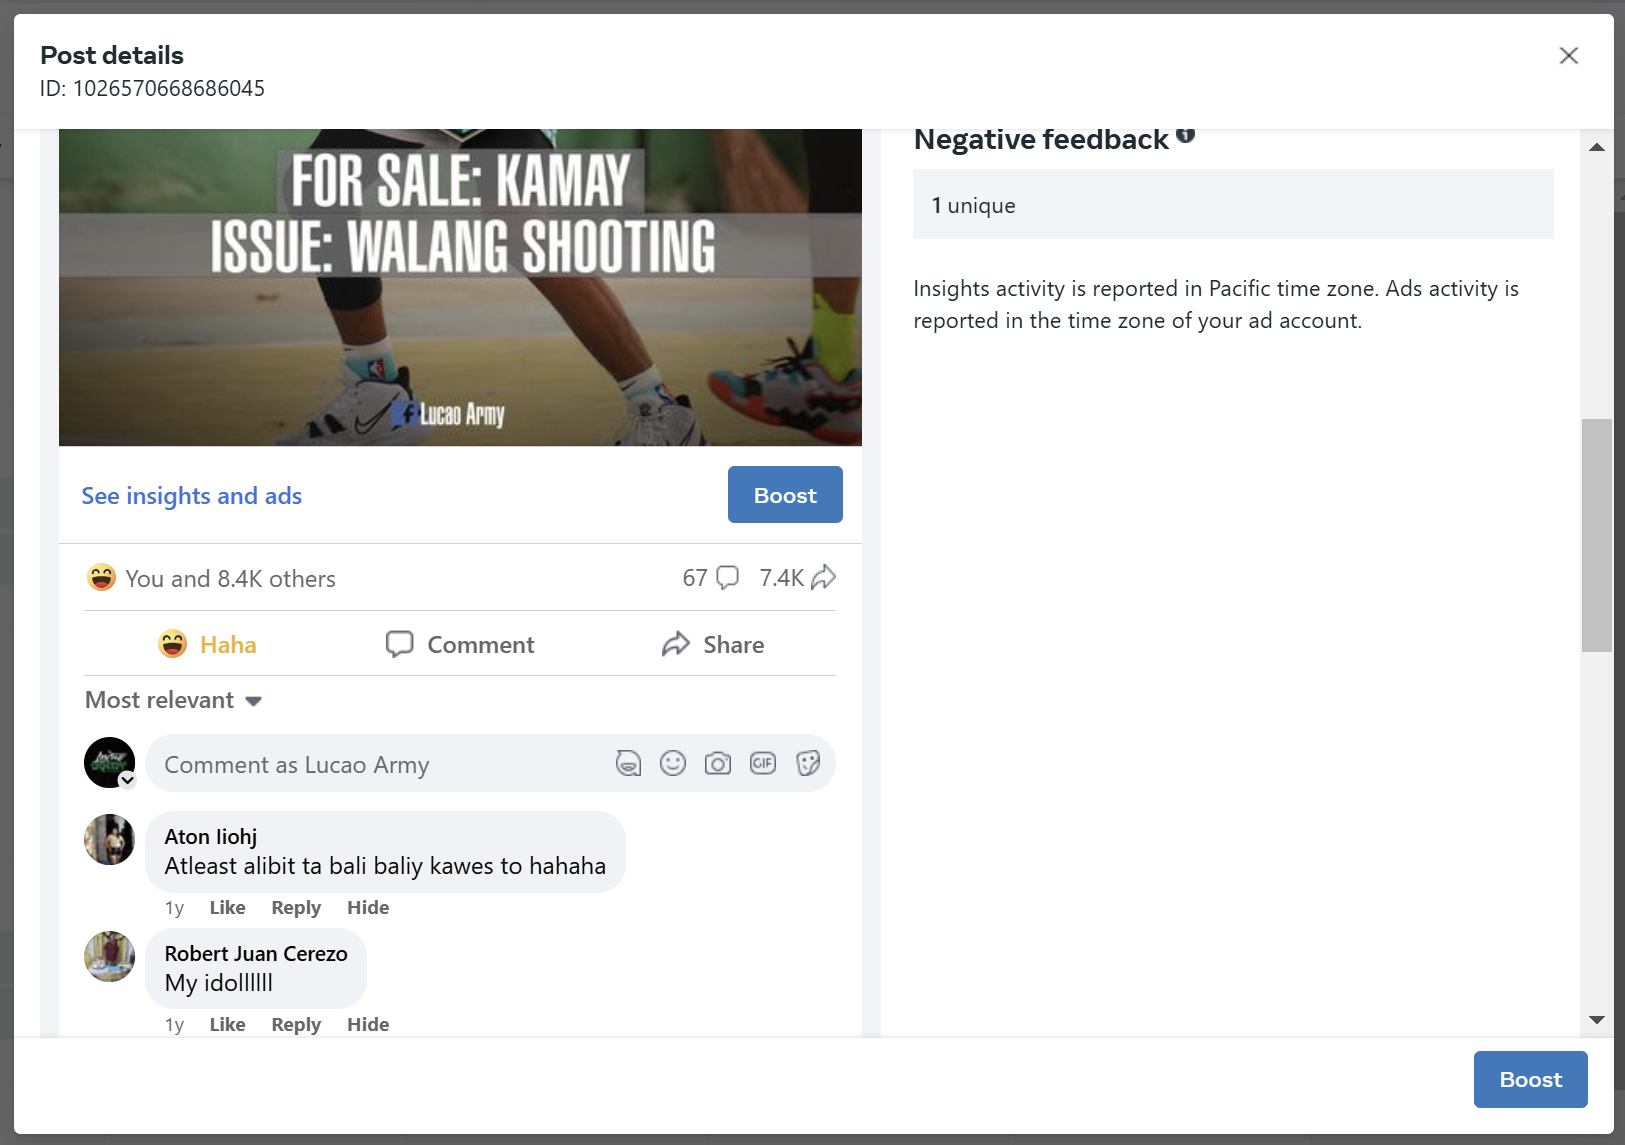Open Negative feedback info tooltip icon
1625x1145 pixels.
pyautogui.click(x=1186, y=135)
